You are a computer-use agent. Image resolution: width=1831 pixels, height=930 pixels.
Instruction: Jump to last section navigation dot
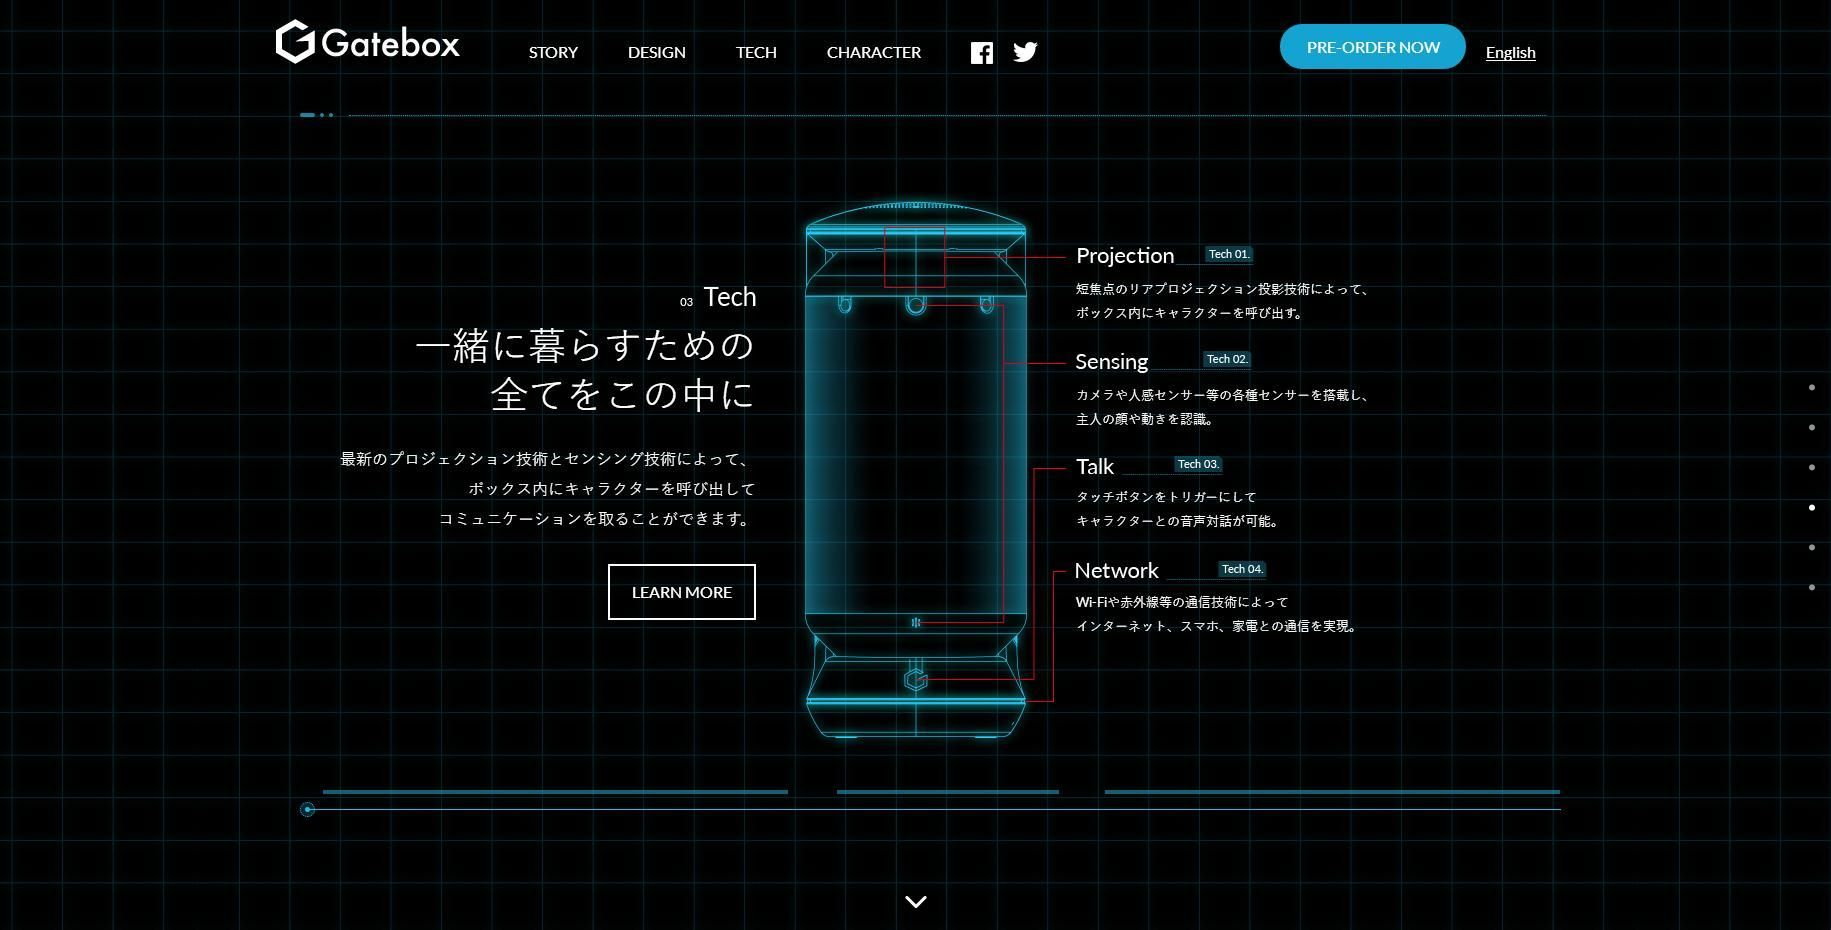[x=1812, y=588]
